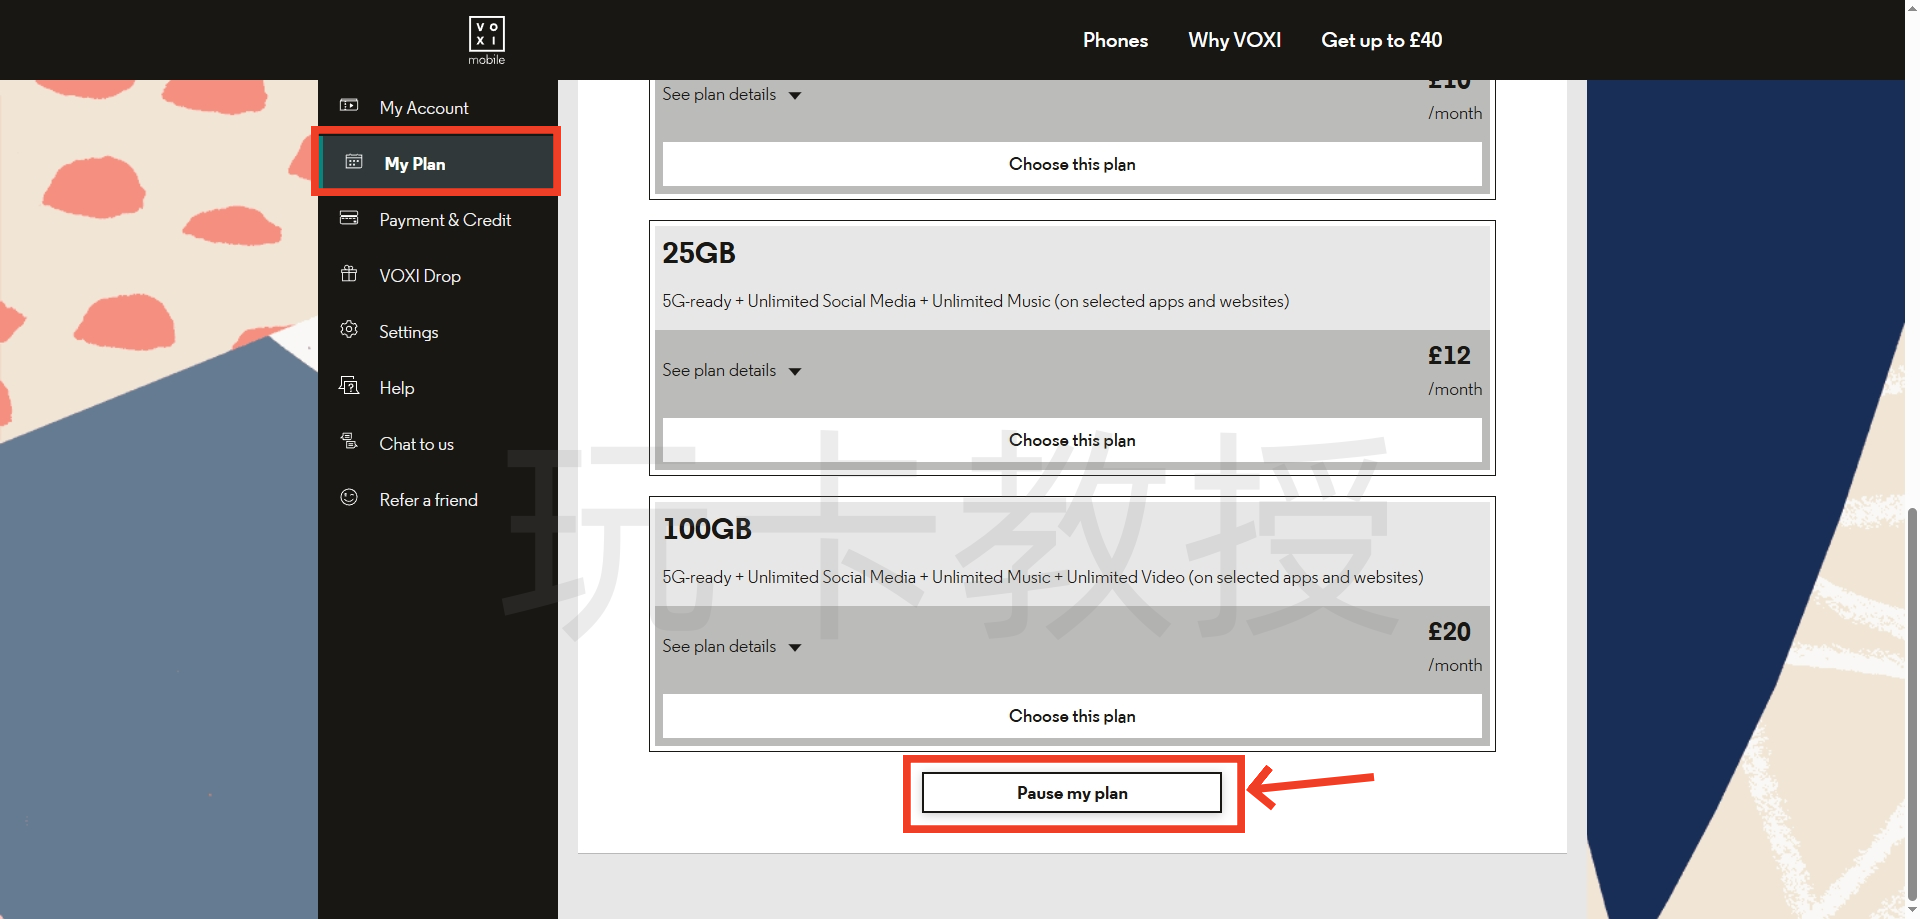Click the Chat to us icon
This screenshot has width=1920, height=919.
(x=349, y=442)
